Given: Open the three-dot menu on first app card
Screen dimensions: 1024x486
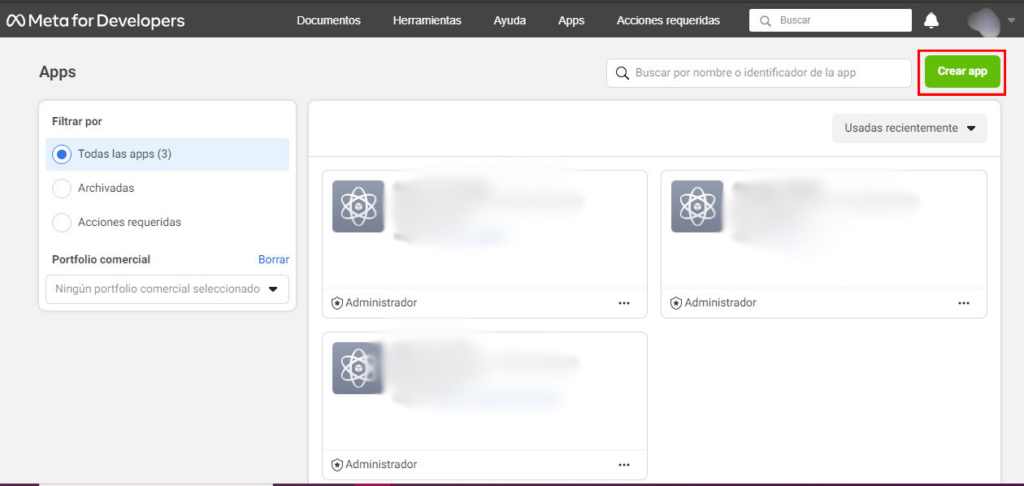Looking at the screenshot, I should pos(624,303).
